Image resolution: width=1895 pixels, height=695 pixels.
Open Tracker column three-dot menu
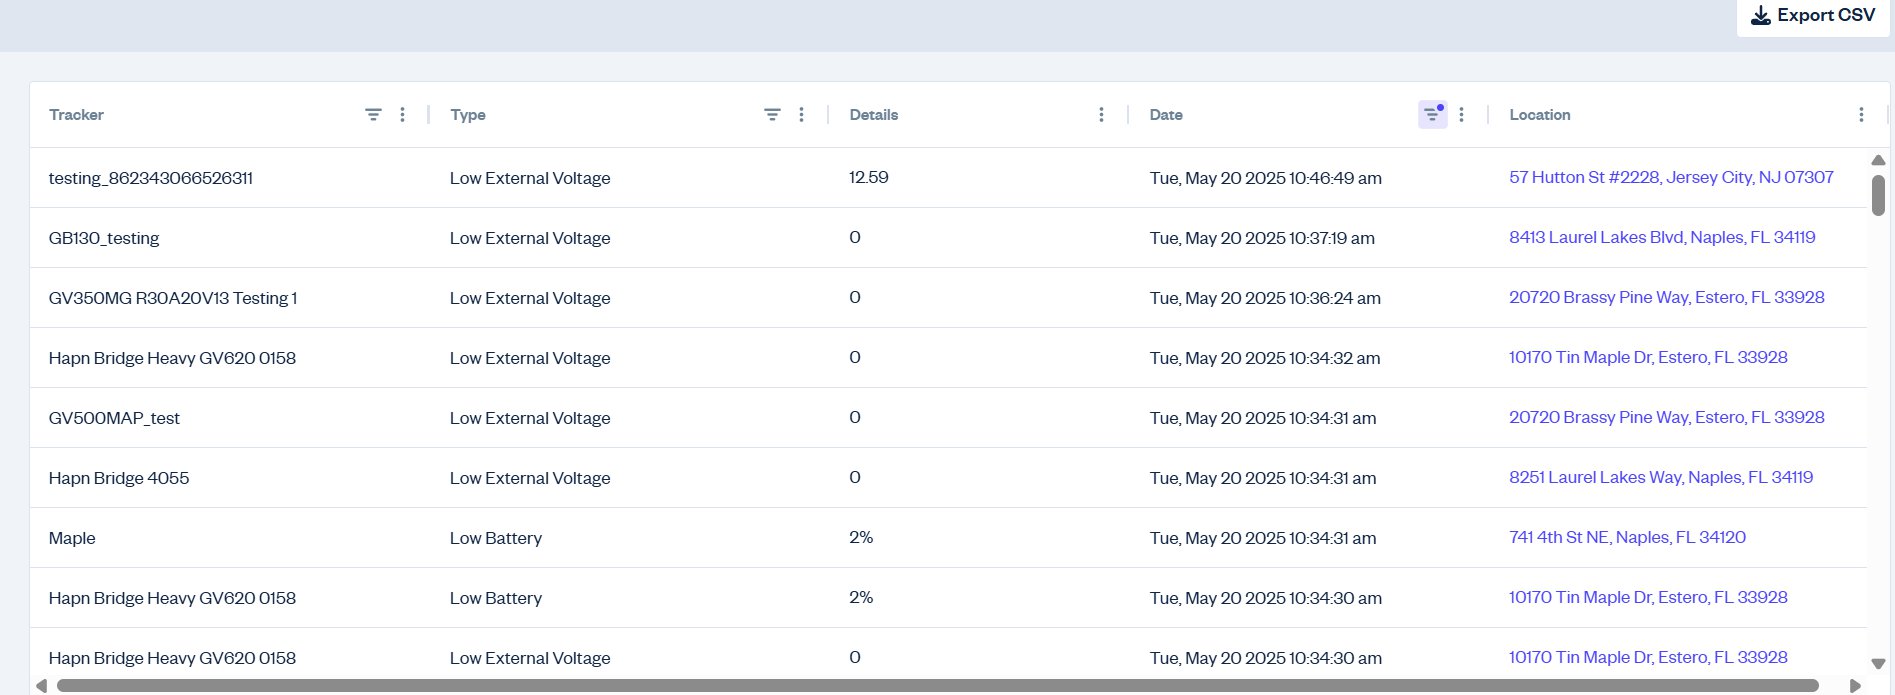click(x=402, y=115)
